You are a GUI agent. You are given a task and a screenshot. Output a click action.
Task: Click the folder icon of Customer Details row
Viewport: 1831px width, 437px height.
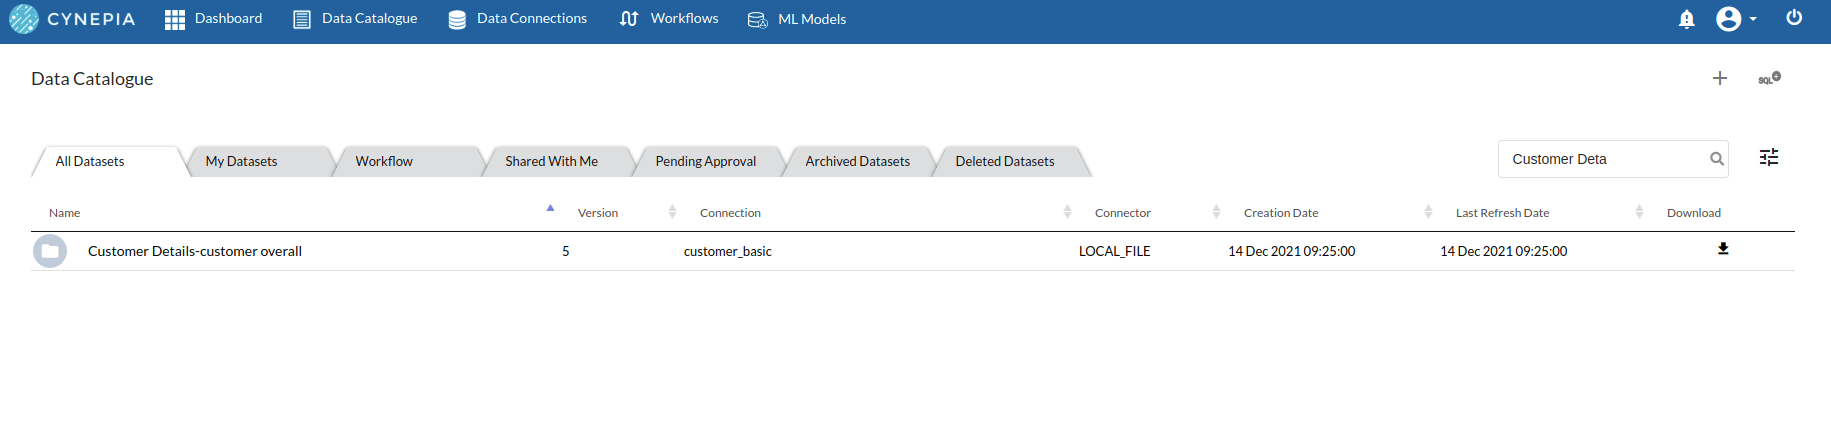50,251
